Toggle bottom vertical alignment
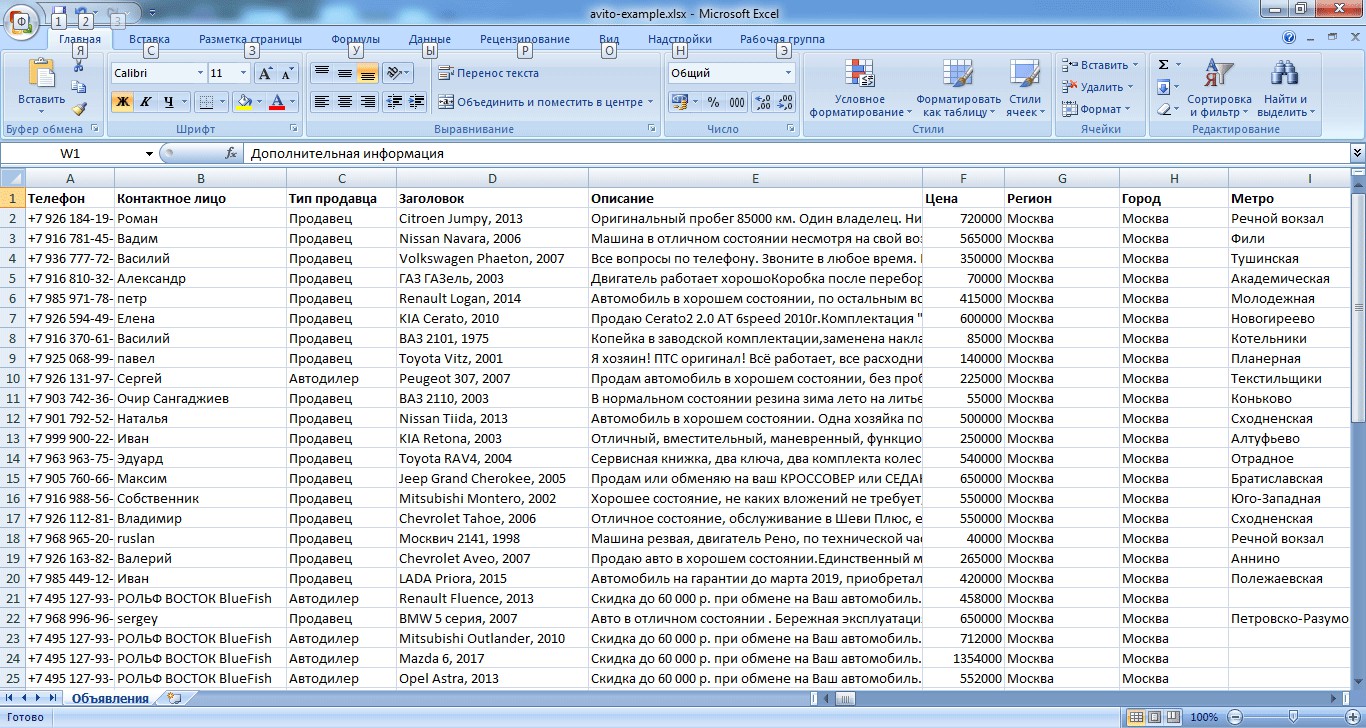 click(367, 73)
